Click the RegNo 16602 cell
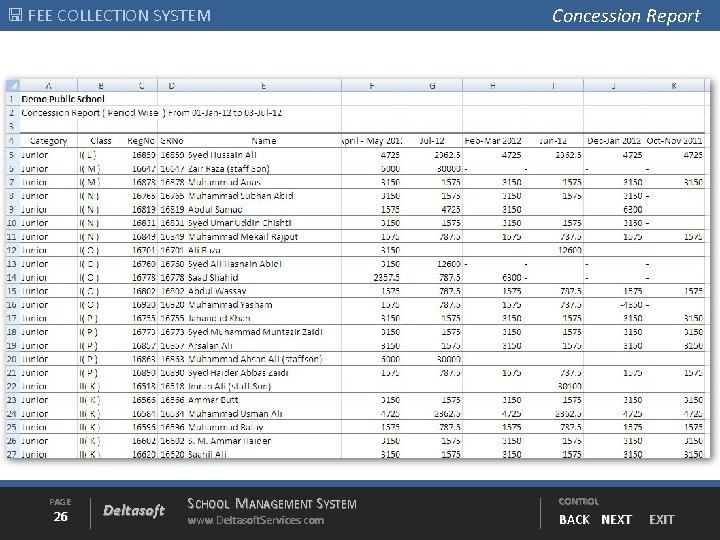Image resolution: width=720 pixels, height=540 pixels. (x=144, y=441)
